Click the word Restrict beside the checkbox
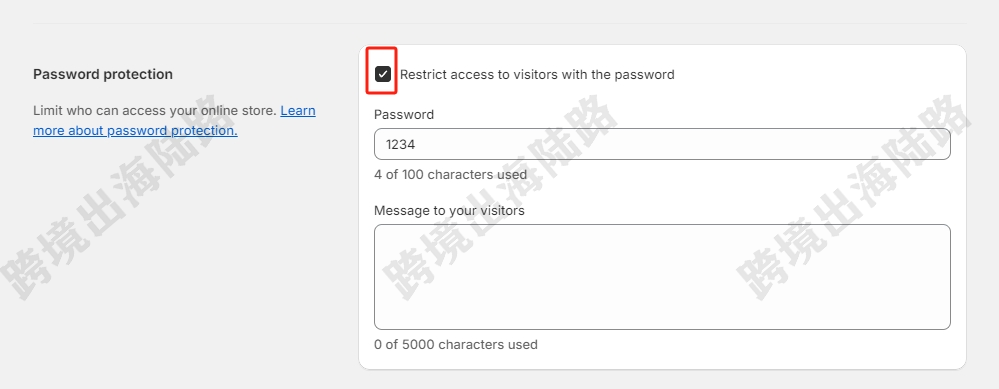 (x=424, y=74)
